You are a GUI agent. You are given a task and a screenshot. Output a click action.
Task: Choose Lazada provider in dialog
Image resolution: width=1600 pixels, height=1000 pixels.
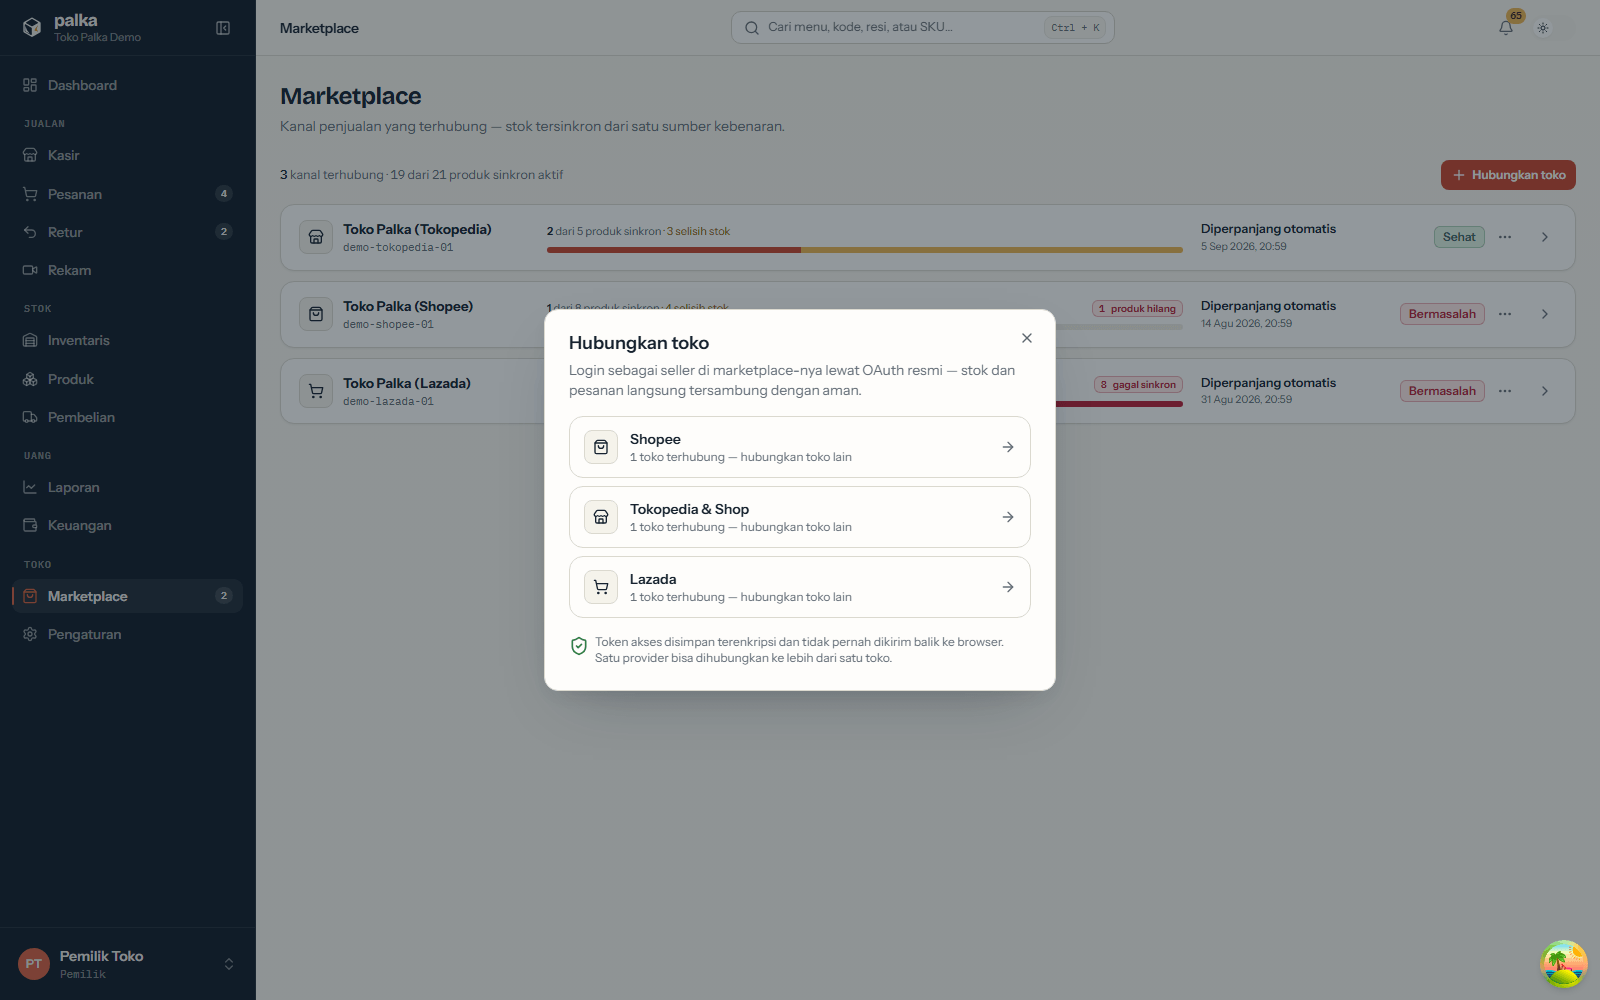[x=800, y=587]
